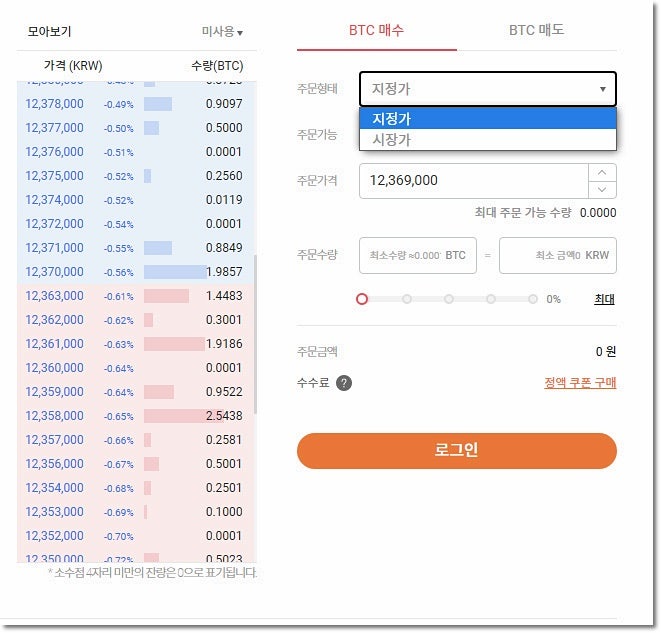Set slider to 0% red handle
Image resolution: width=661 pixels, height=633 pixels.
[x=362, y=299]
